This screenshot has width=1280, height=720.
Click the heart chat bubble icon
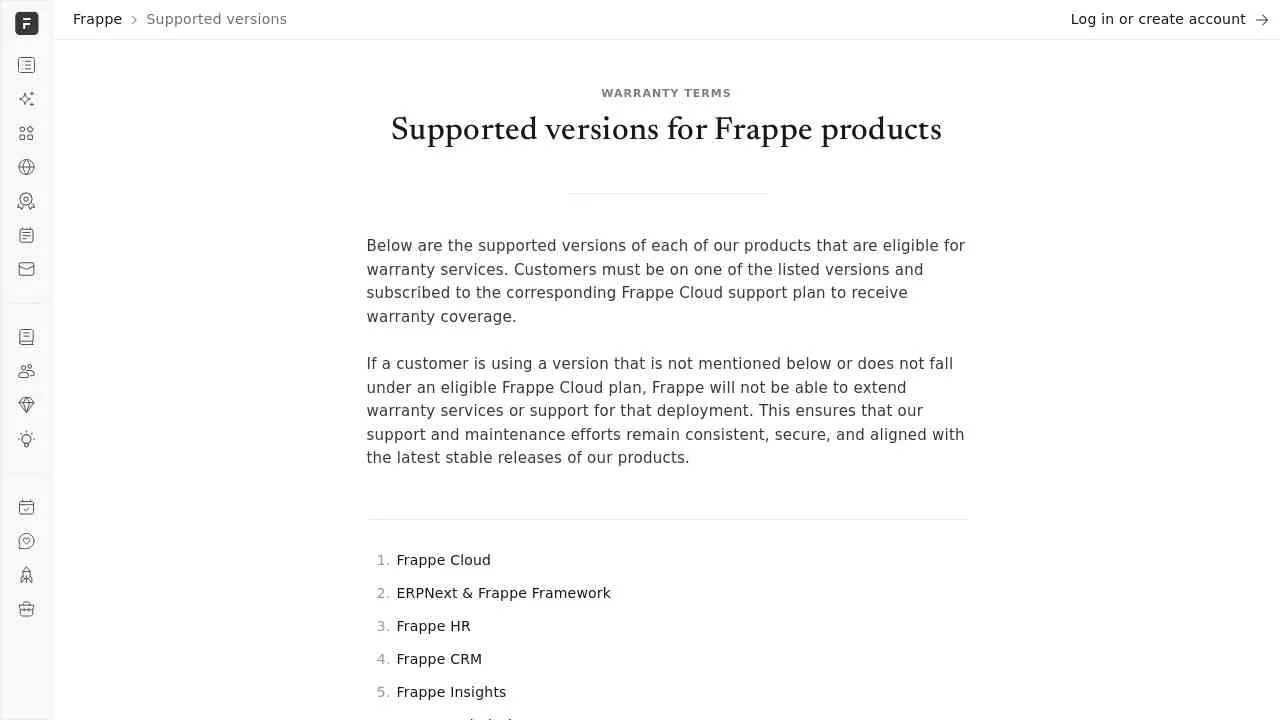[27, 541]
